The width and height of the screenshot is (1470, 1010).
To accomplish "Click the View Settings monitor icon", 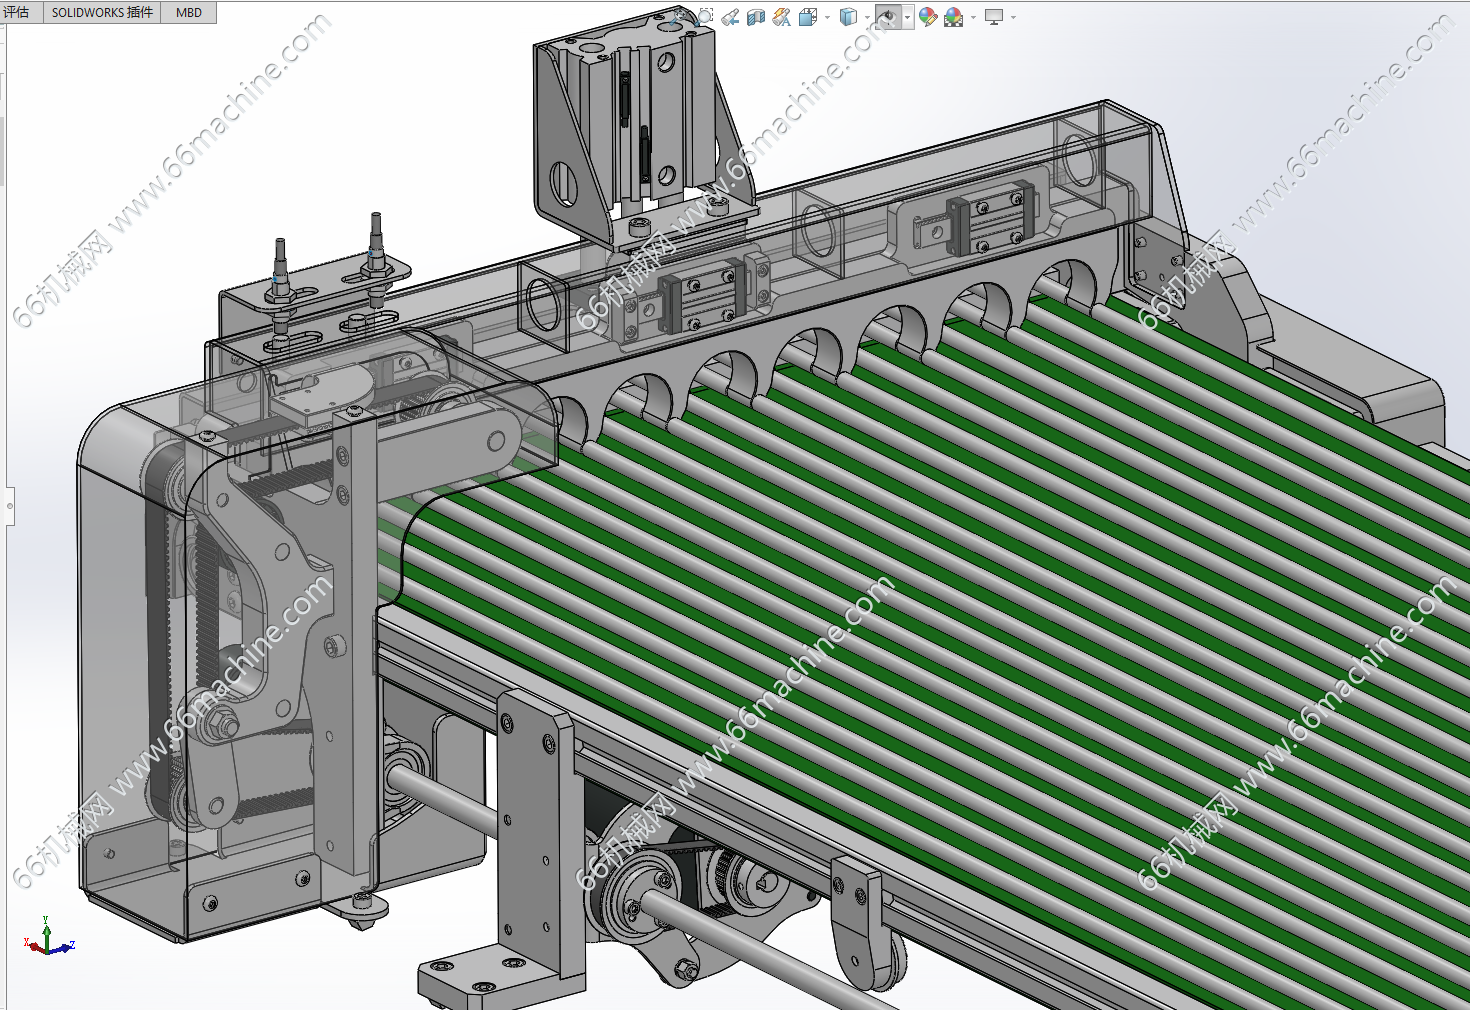I will 994,17.
